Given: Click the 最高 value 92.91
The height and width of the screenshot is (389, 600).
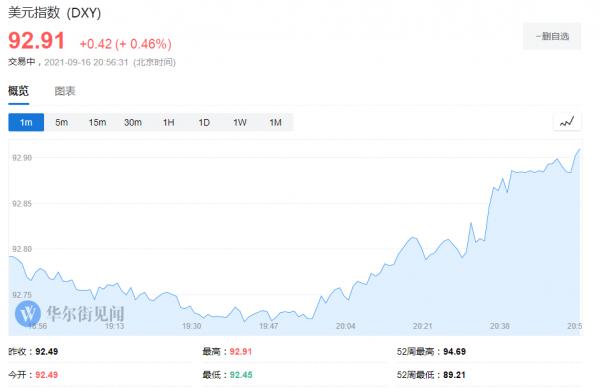Looking at the screenshot, I should point(241,352).
